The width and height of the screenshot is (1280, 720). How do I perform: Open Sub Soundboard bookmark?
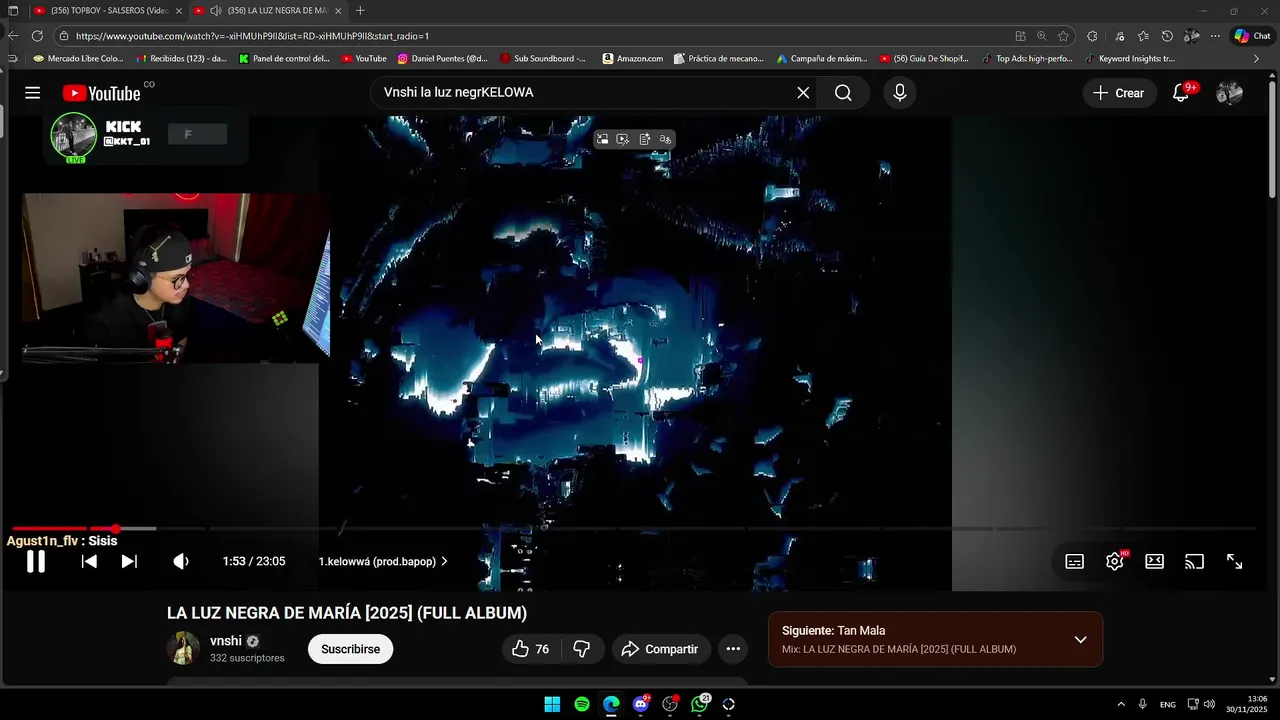click(543, 59)
